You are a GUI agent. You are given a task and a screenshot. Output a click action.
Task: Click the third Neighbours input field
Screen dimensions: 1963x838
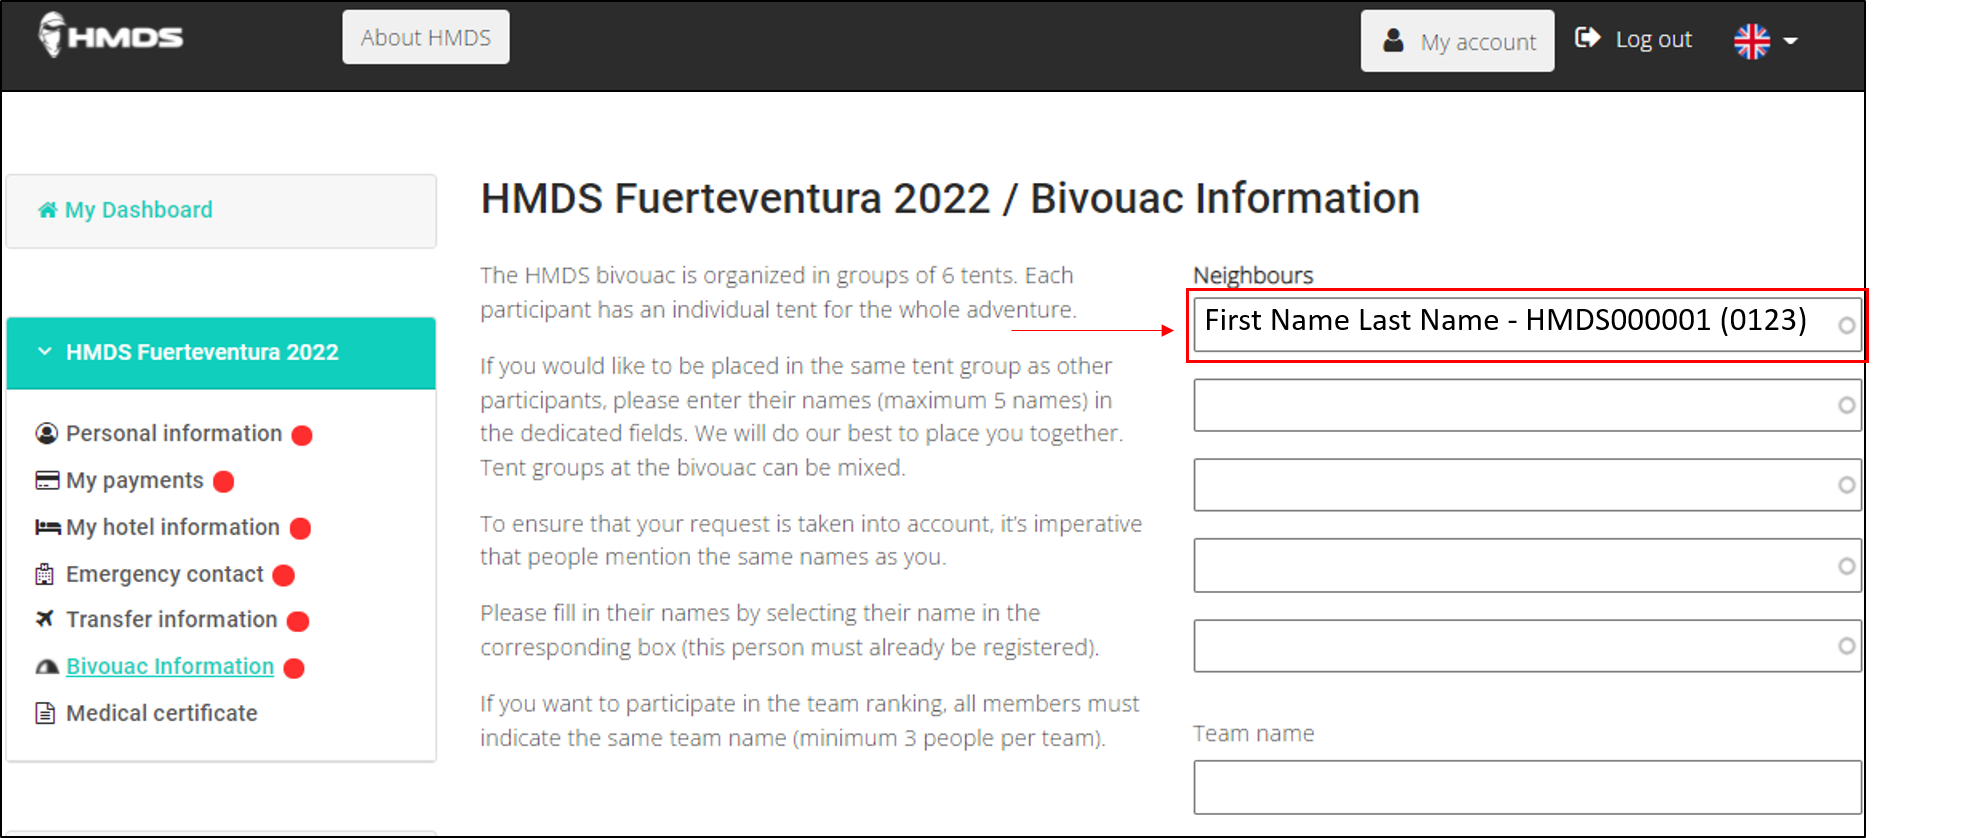1526,485
